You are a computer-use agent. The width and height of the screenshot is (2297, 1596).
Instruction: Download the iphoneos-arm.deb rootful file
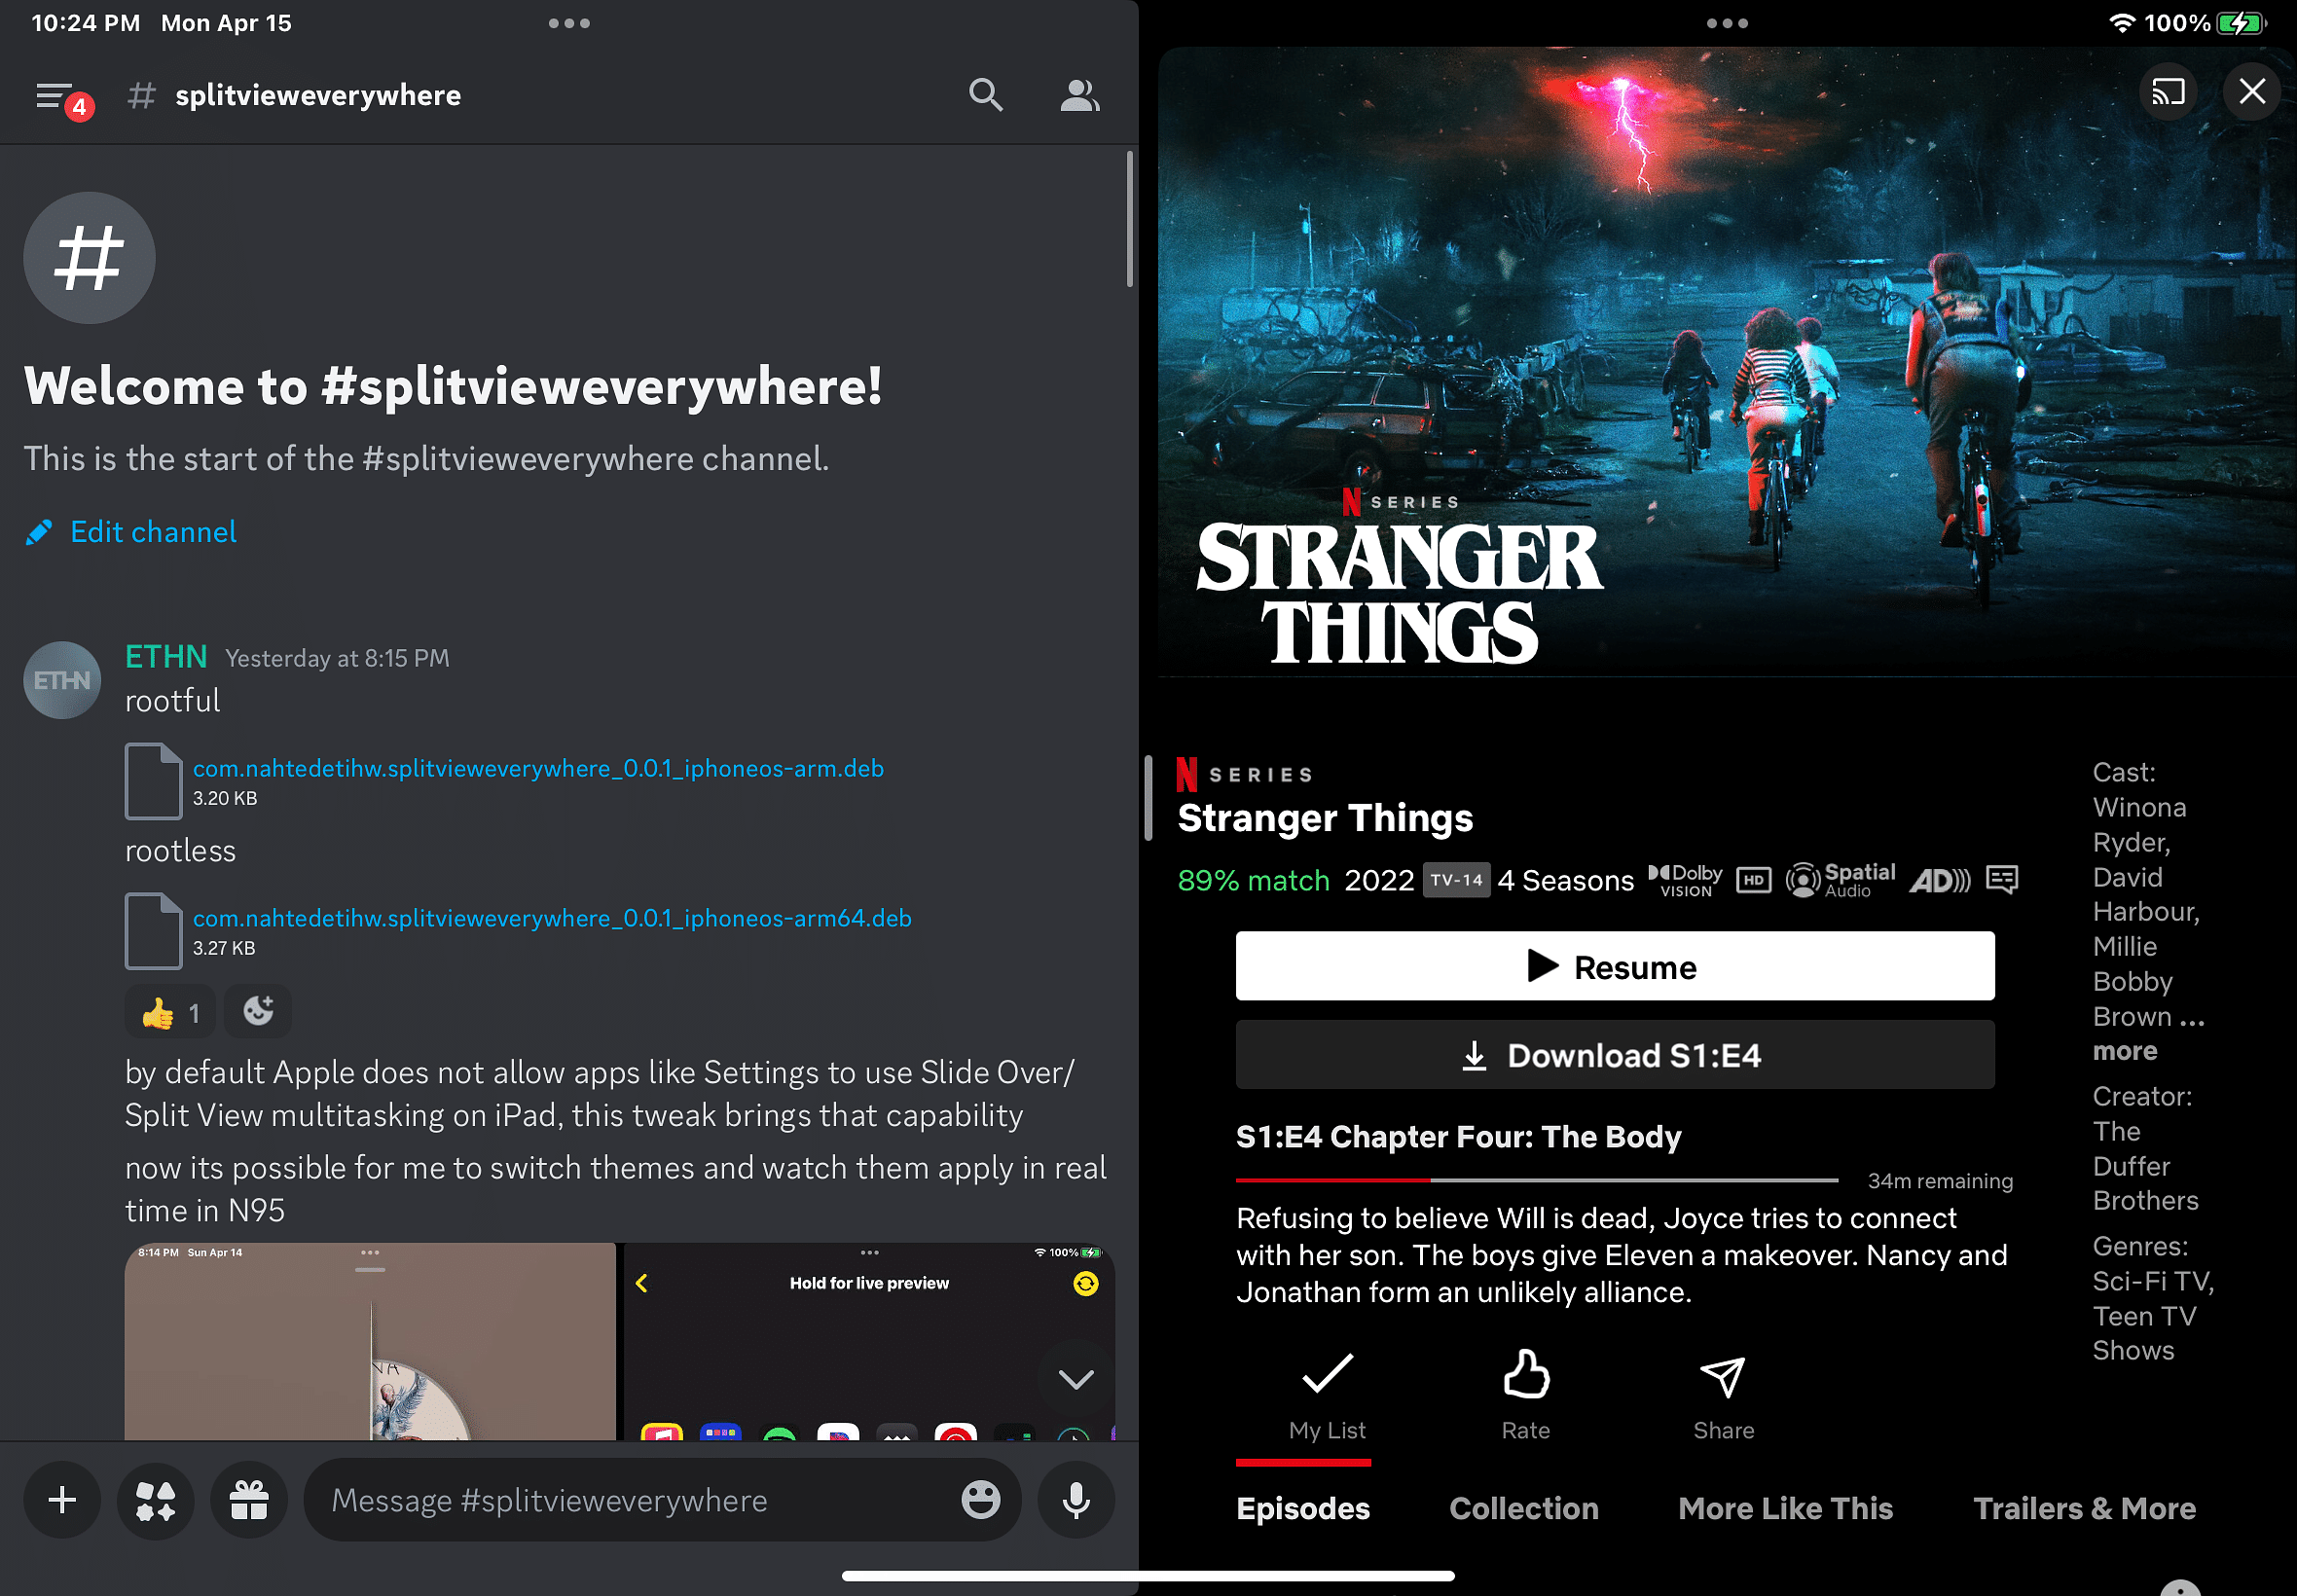click(538, 768)
